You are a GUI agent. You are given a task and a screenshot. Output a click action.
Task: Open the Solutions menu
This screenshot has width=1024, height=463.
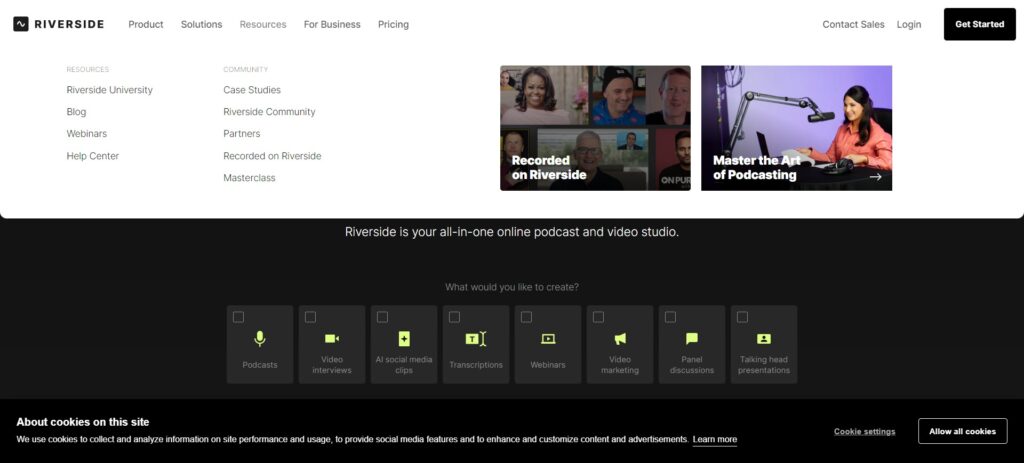(x=201, y=24)
